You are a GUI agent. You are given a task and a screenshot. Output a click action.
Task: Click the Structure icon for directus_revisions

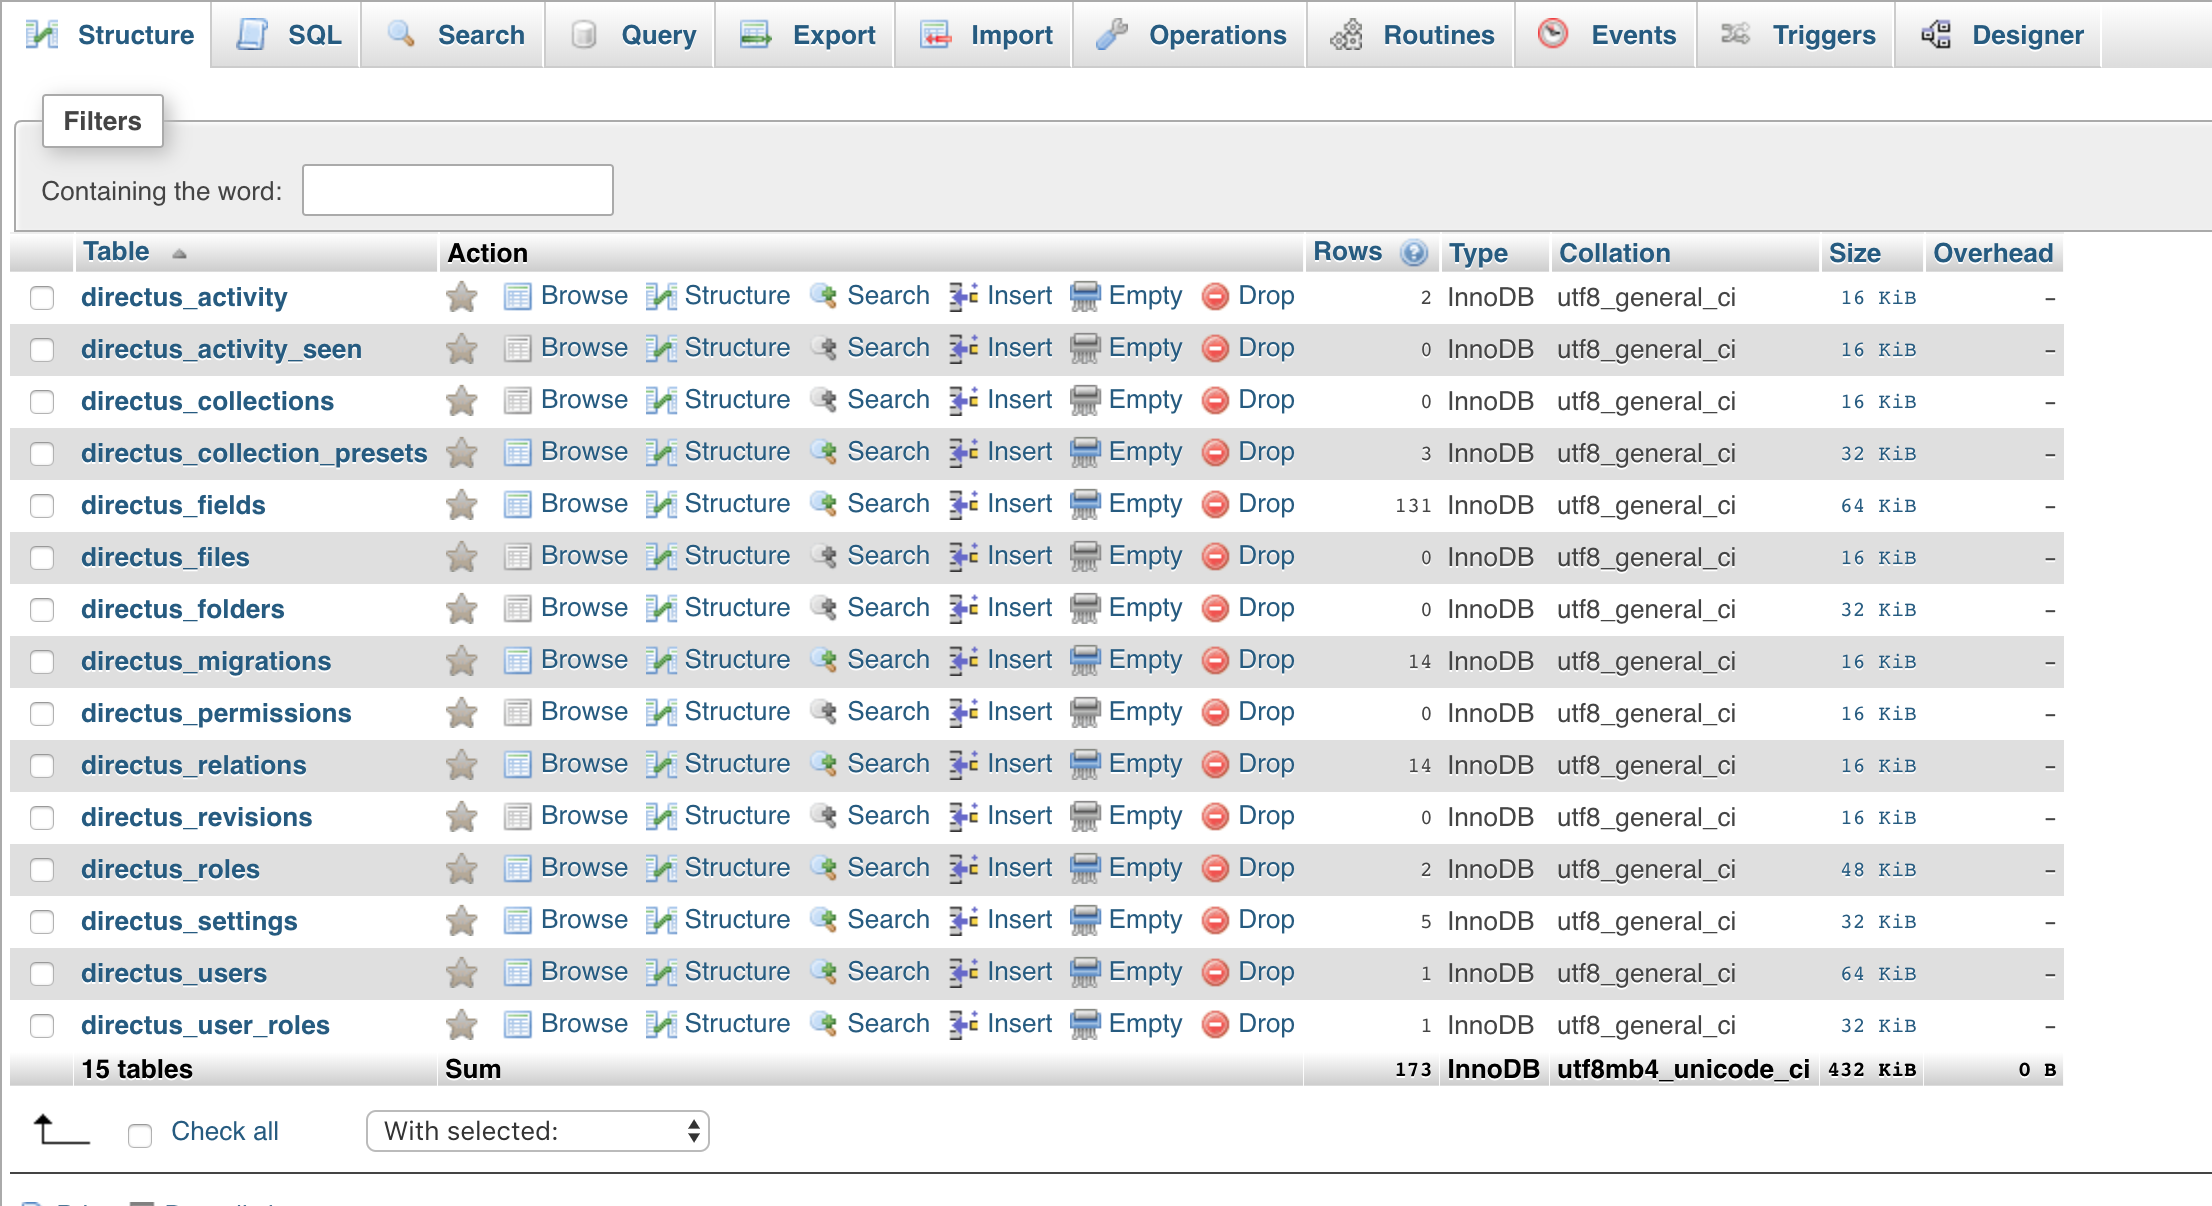coord(661,816)
